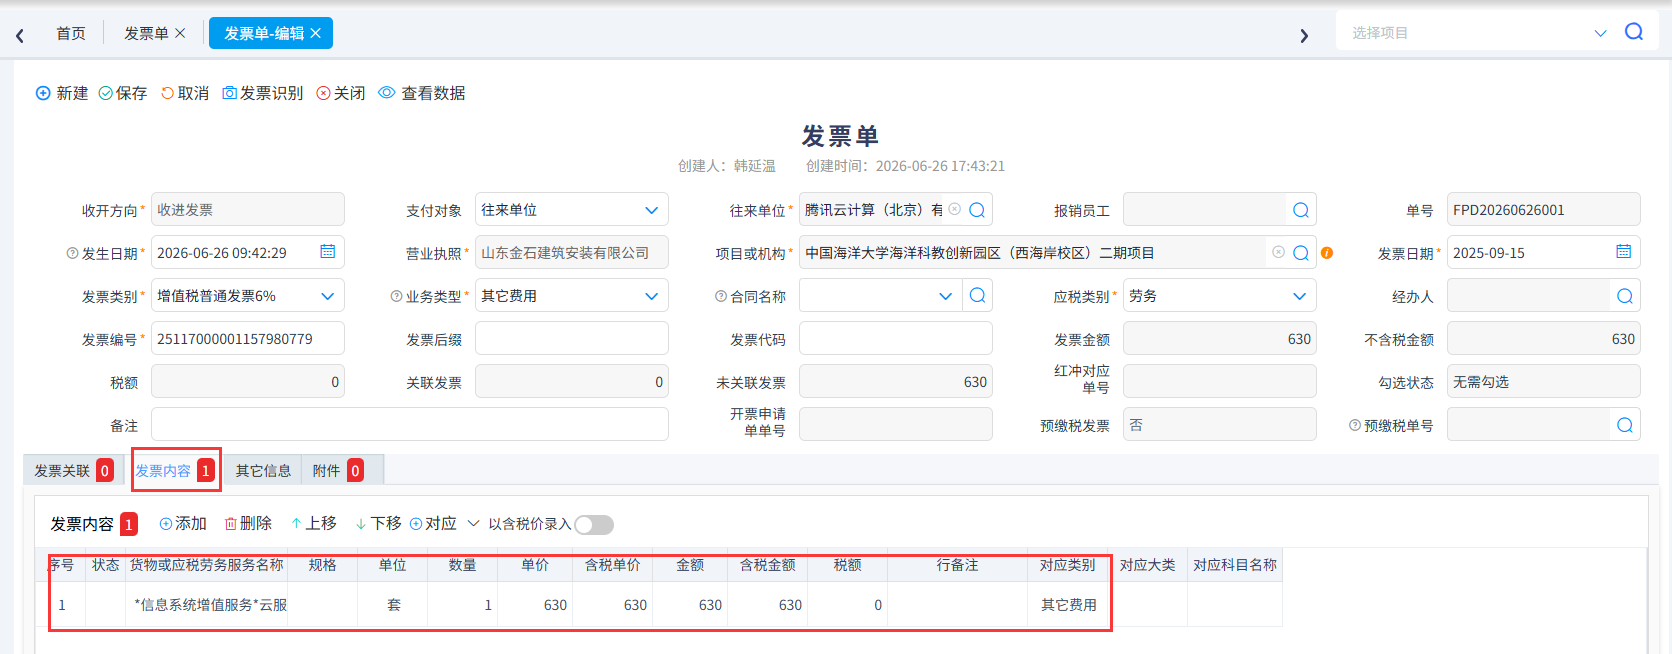This screenshot has height=654, width=1672.
Task: Open the 首页 tab
Action: coord(71,33)
